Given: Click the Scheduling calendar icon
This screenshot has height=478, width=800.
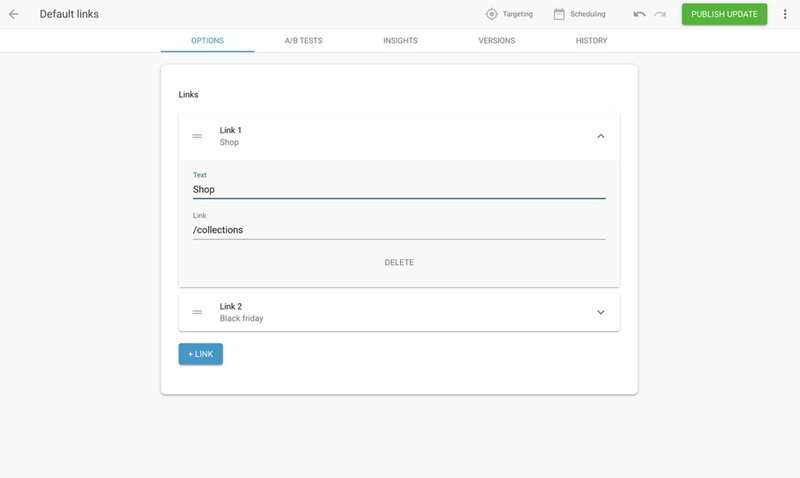Looking at the screenshot, I should pos(559,14).
